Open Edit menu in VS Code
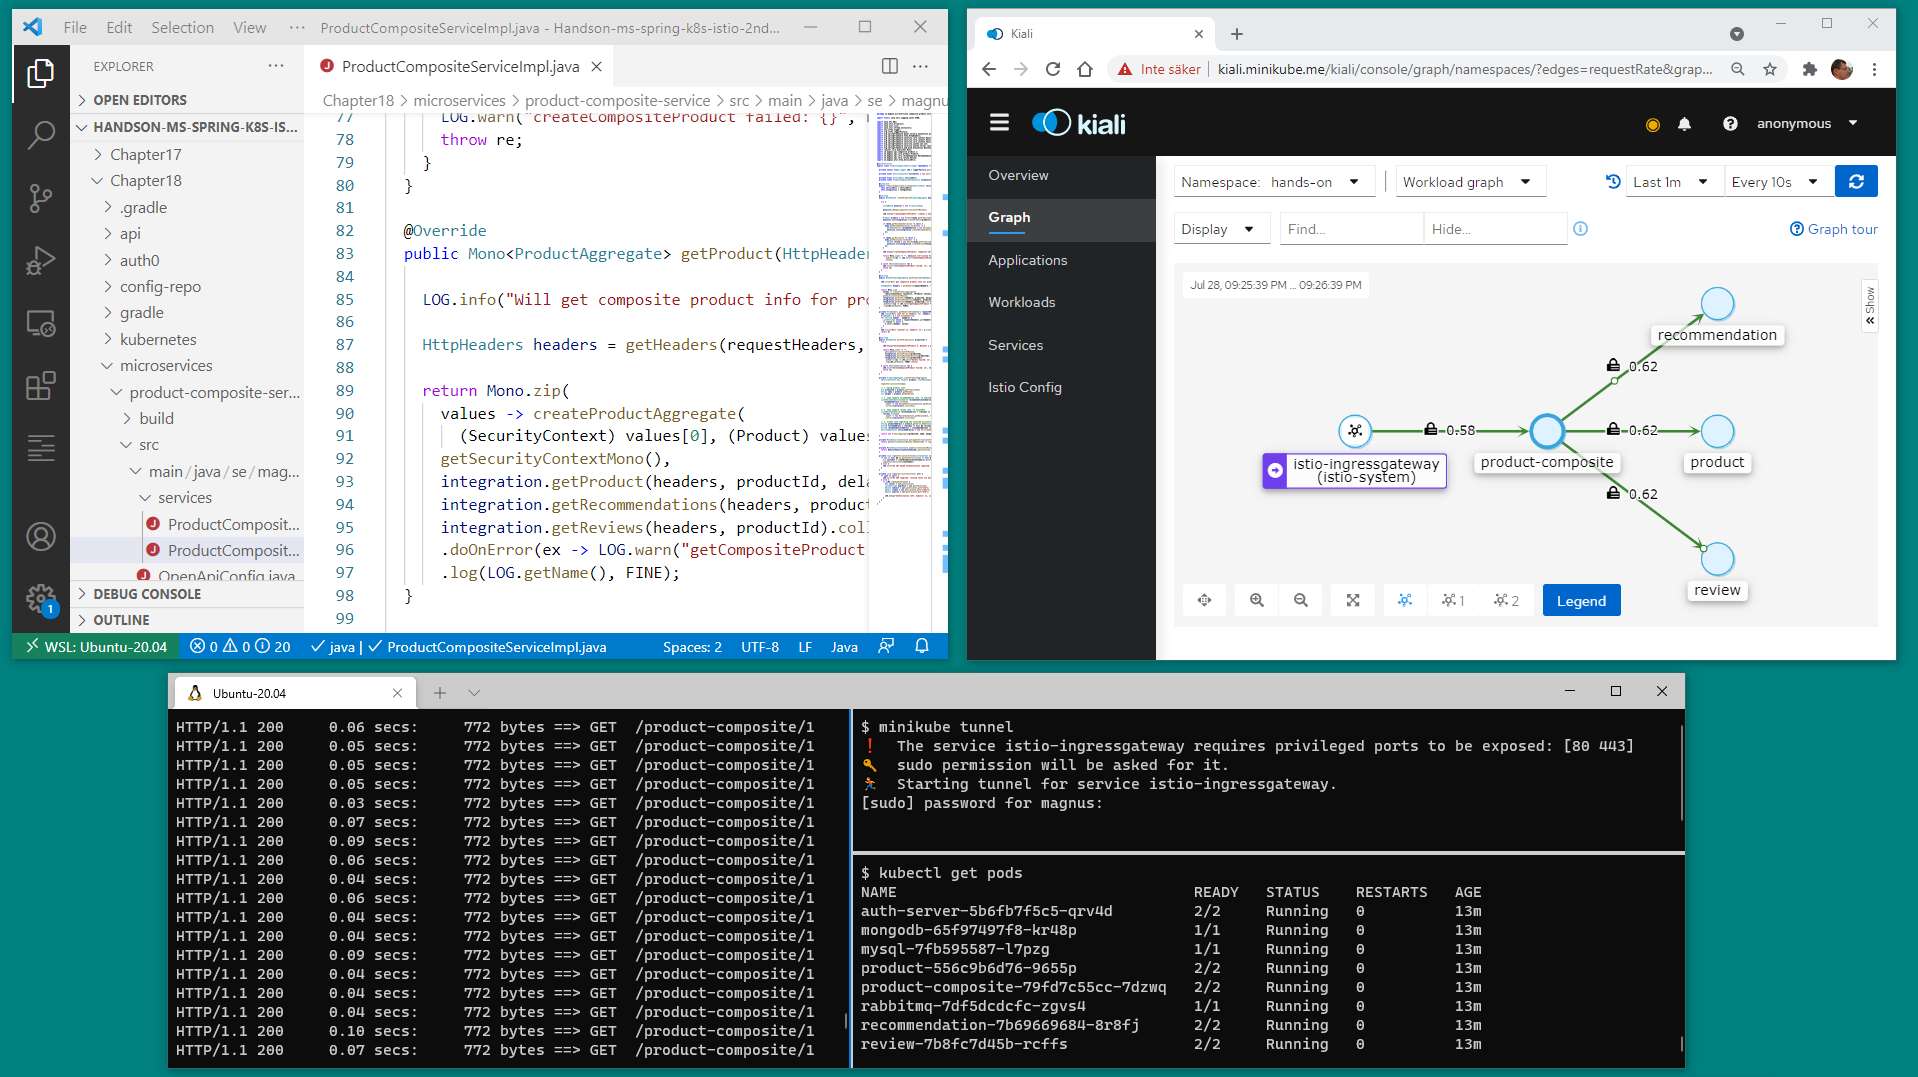This screenshot has height=1077, width=1918. tap(119, 27)
